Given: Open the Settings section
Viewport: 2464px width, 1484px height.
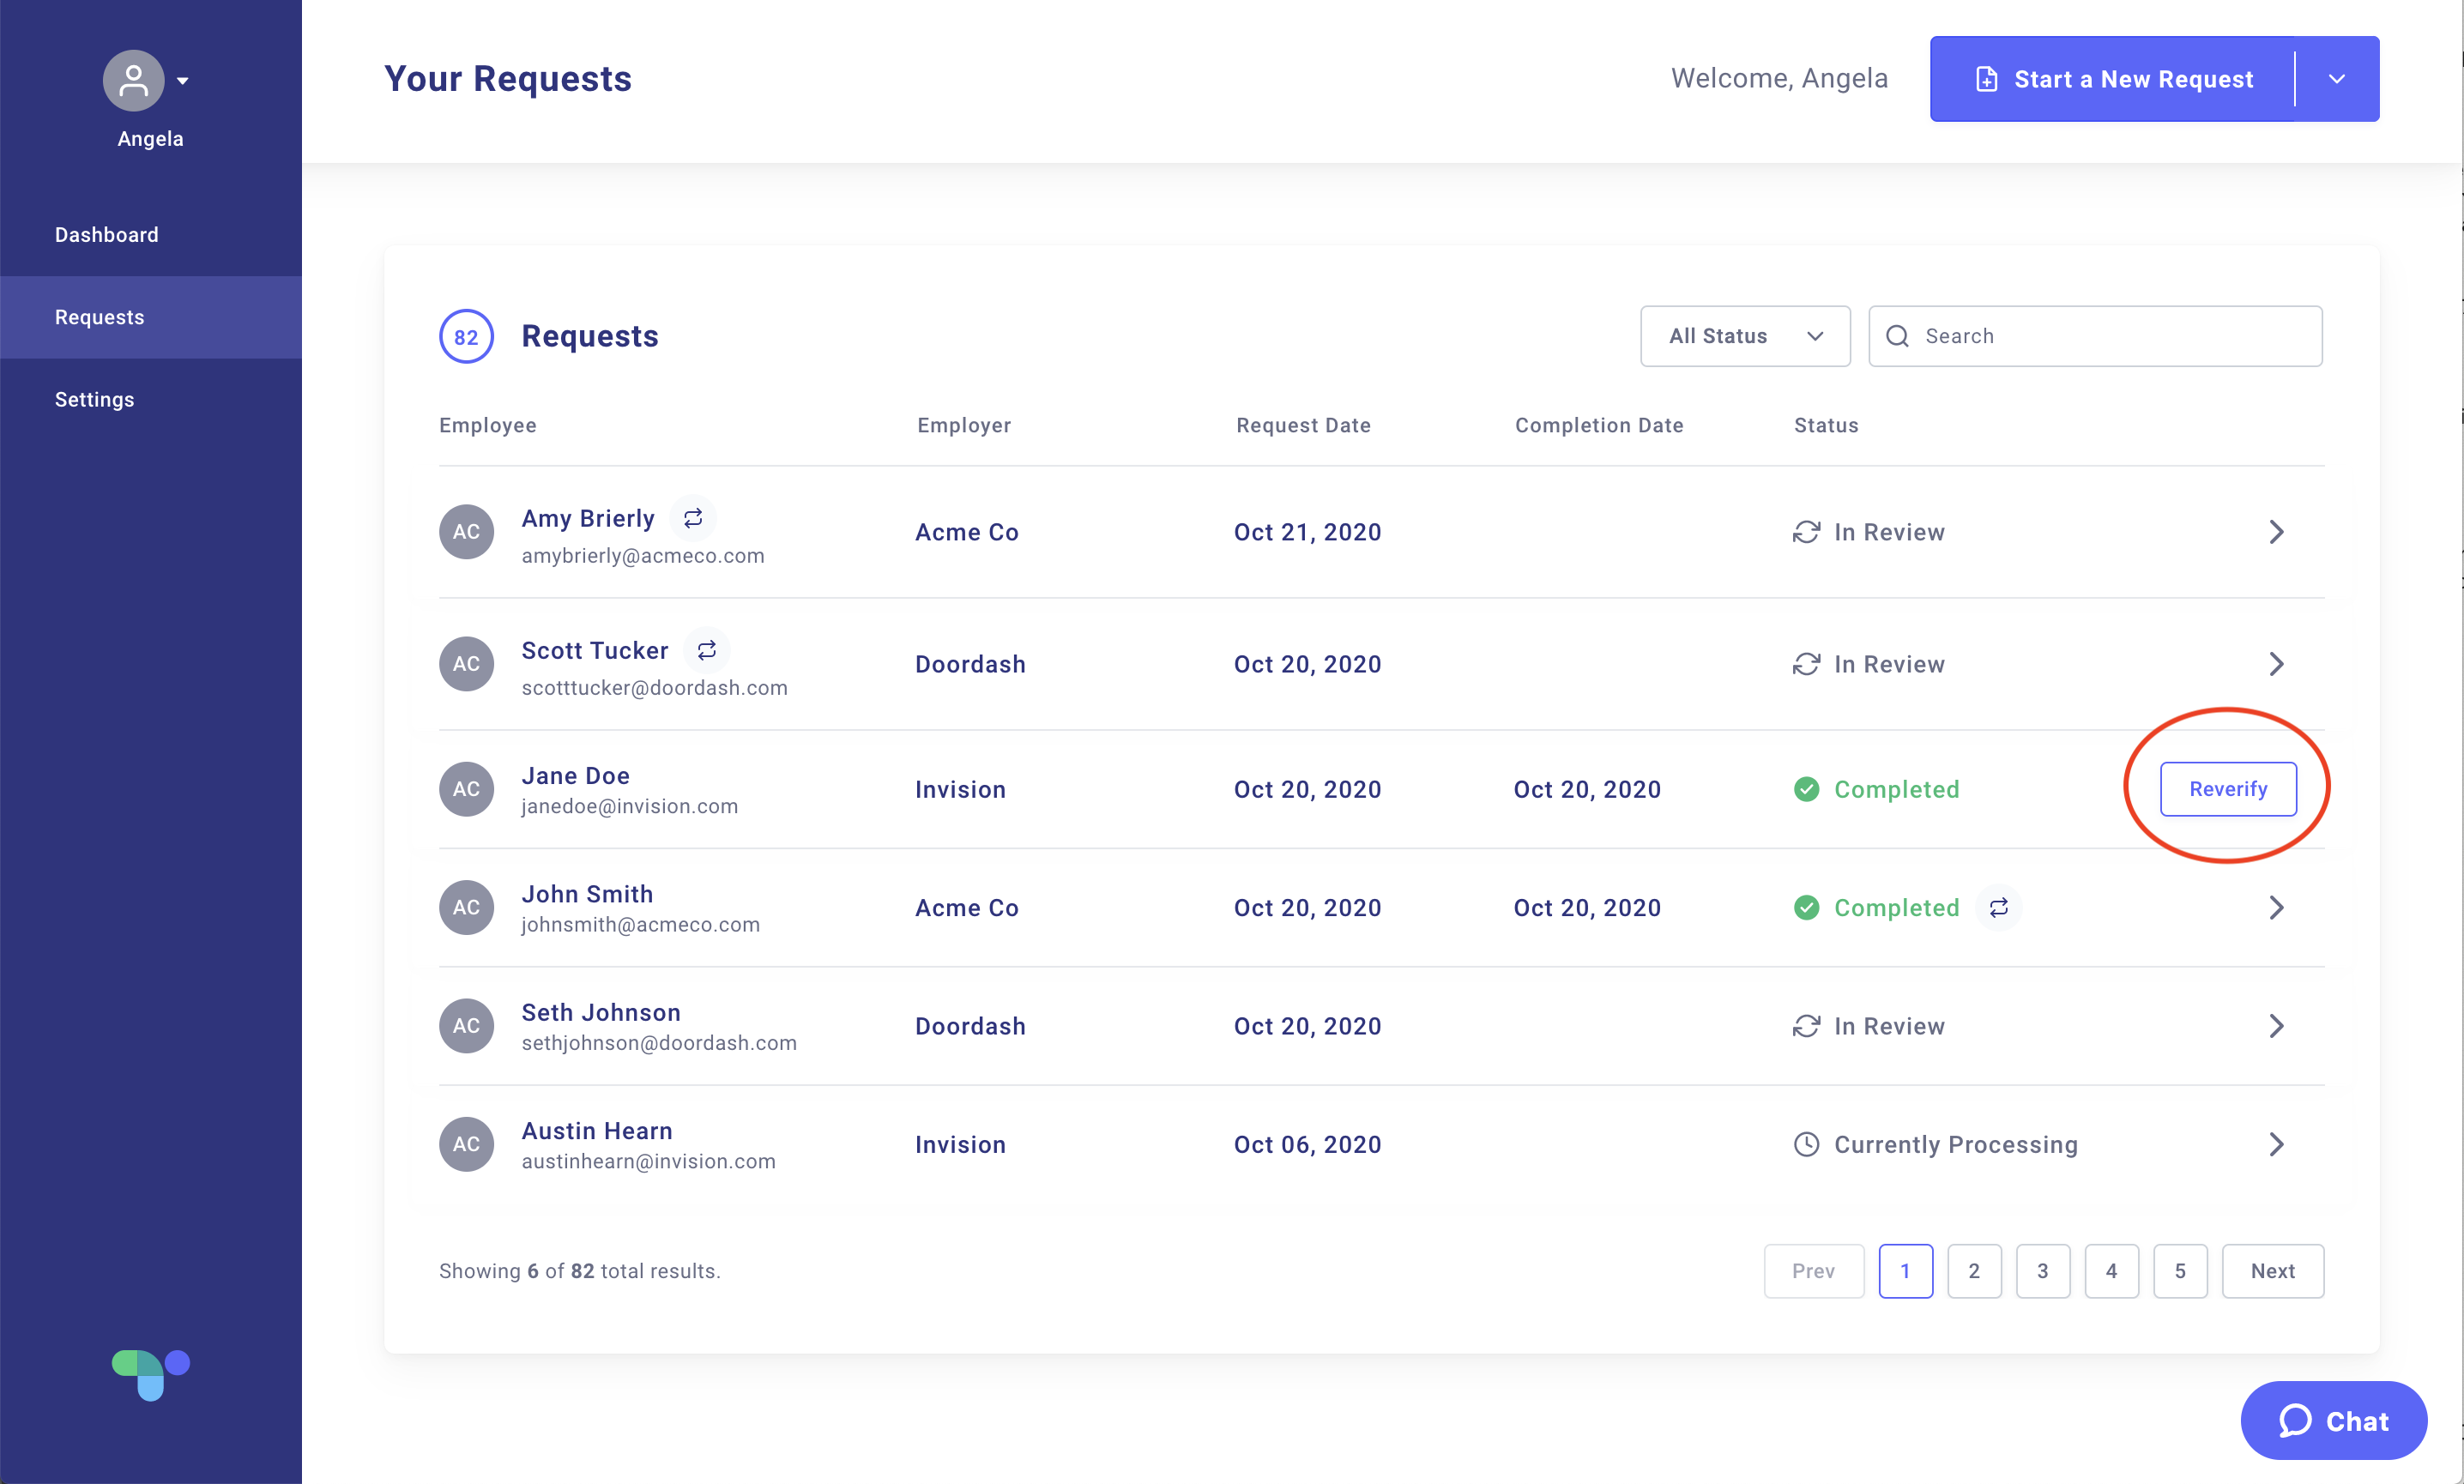Looking at the screenshot, I should coord(94,399).
